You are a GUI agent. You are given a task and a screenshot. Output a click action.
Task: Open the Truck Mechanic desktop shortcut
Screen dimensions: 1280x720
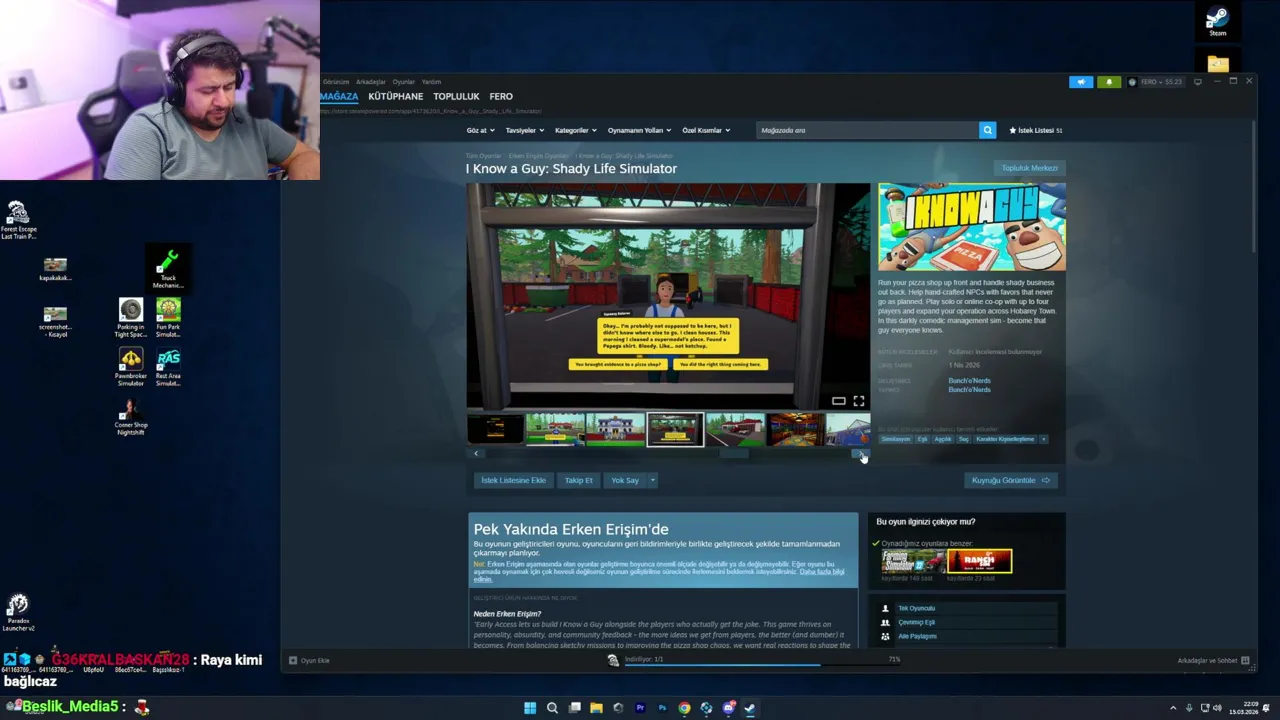click(x=168, y=270)
